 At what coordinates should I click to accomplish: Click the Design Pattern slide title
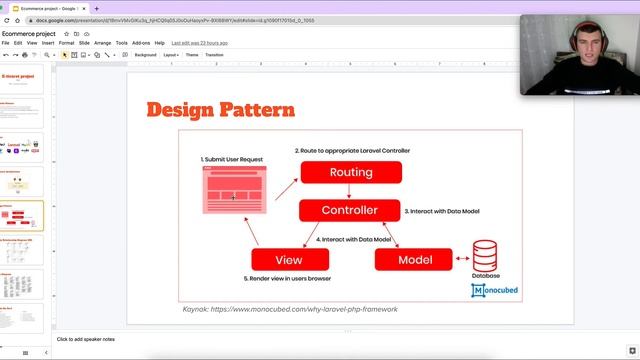221,110
